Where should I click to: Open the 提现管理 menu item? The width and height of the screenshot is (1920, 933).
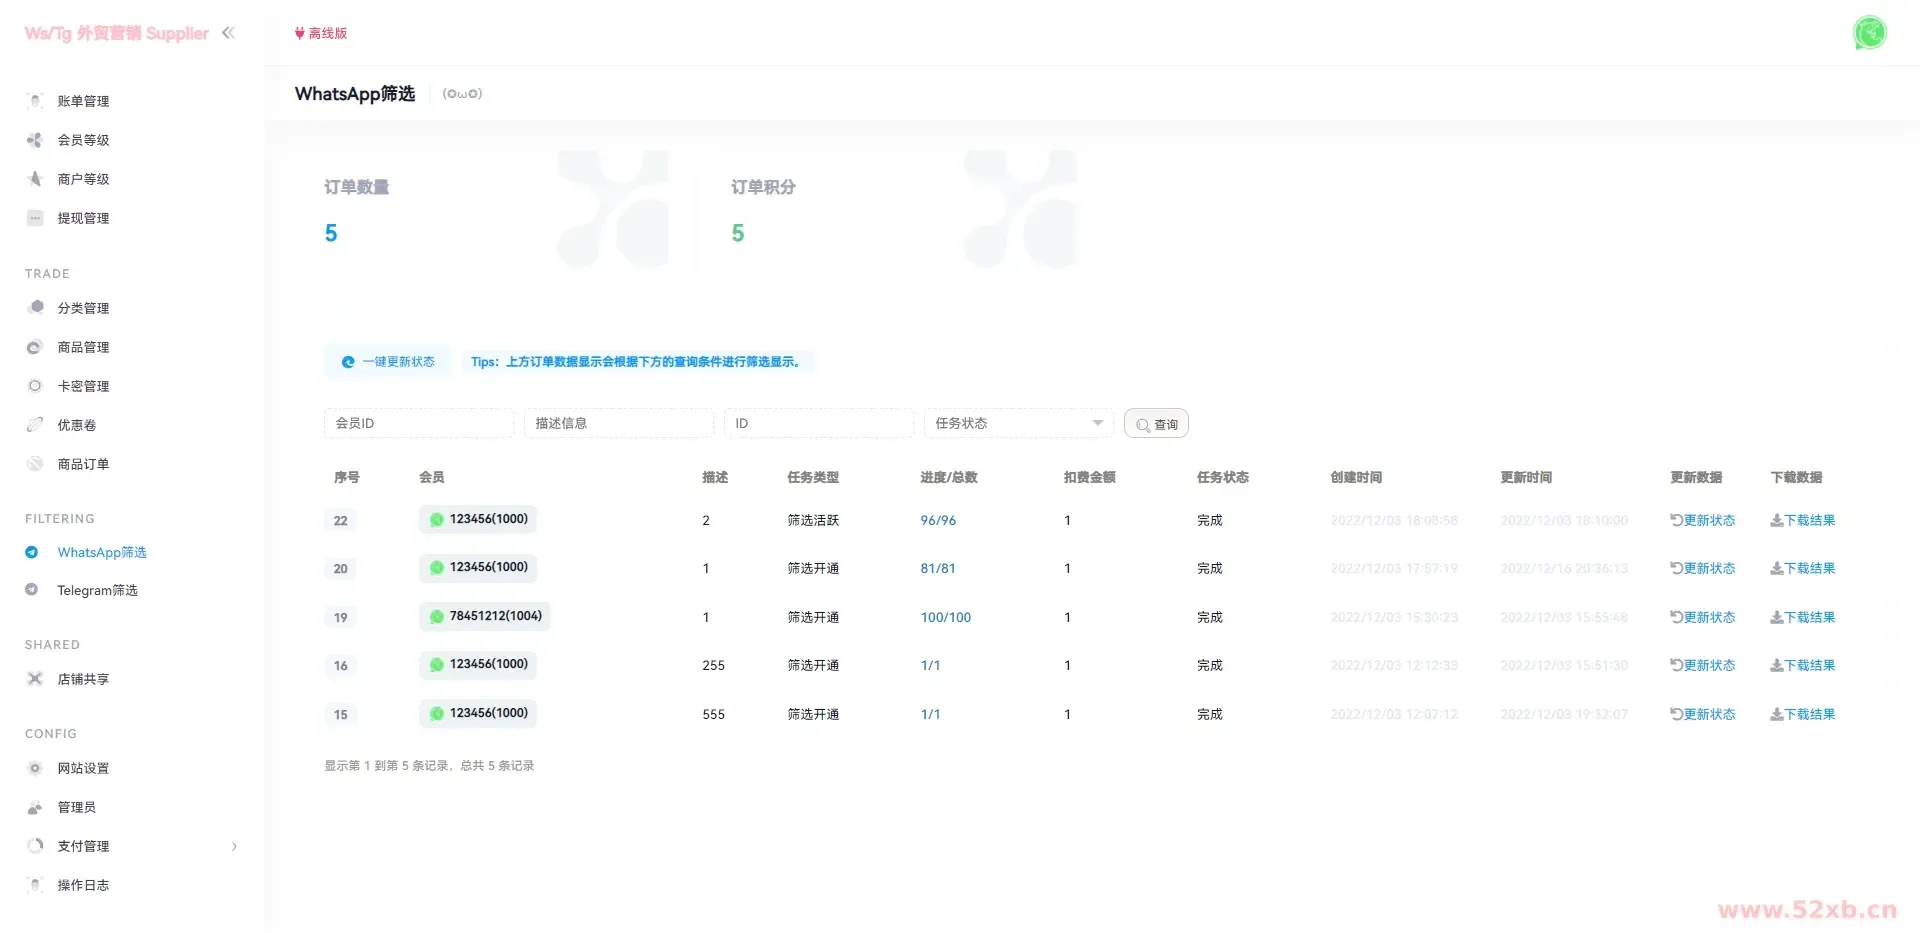pyautogui.click(x=83, y=218)
